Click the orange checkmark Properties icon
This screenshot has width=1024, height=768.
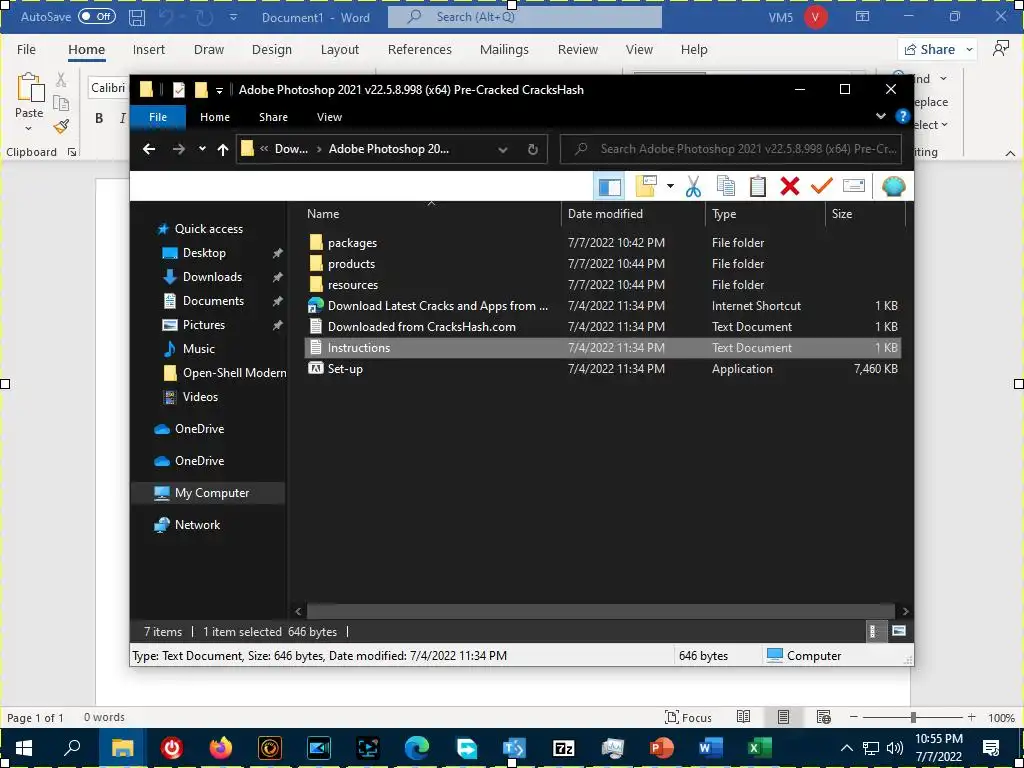pyautogui.click(x=822, y=187)
